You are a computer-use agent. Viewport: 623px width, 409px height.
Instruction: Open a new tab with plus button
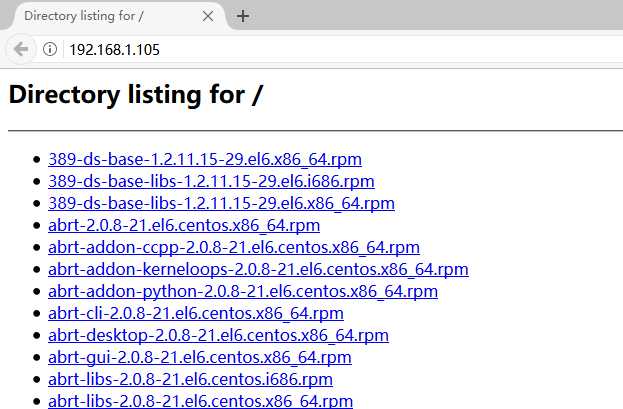(243, 16)
